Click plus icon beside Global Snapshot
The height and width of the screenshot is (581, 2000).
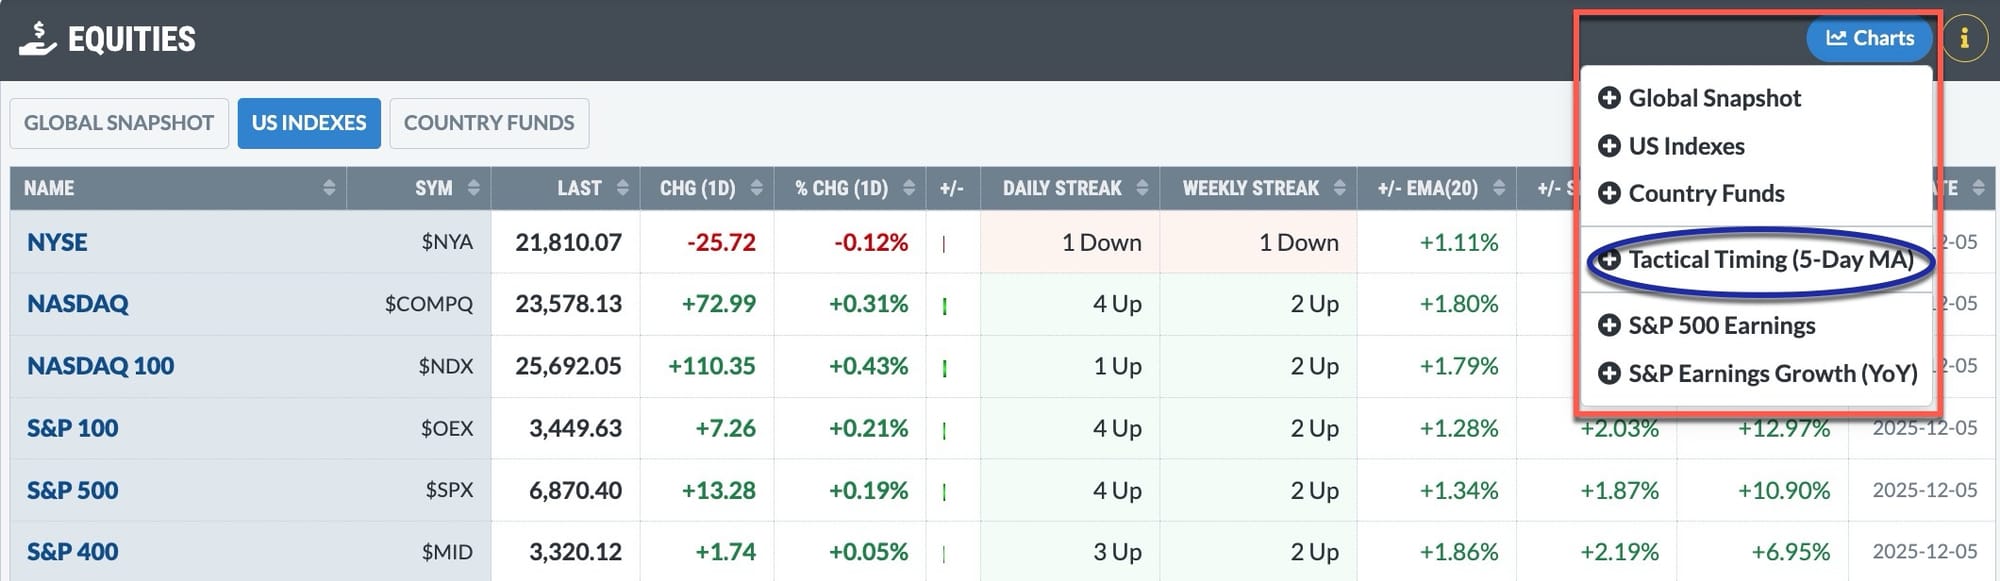tap(1609, 98)
